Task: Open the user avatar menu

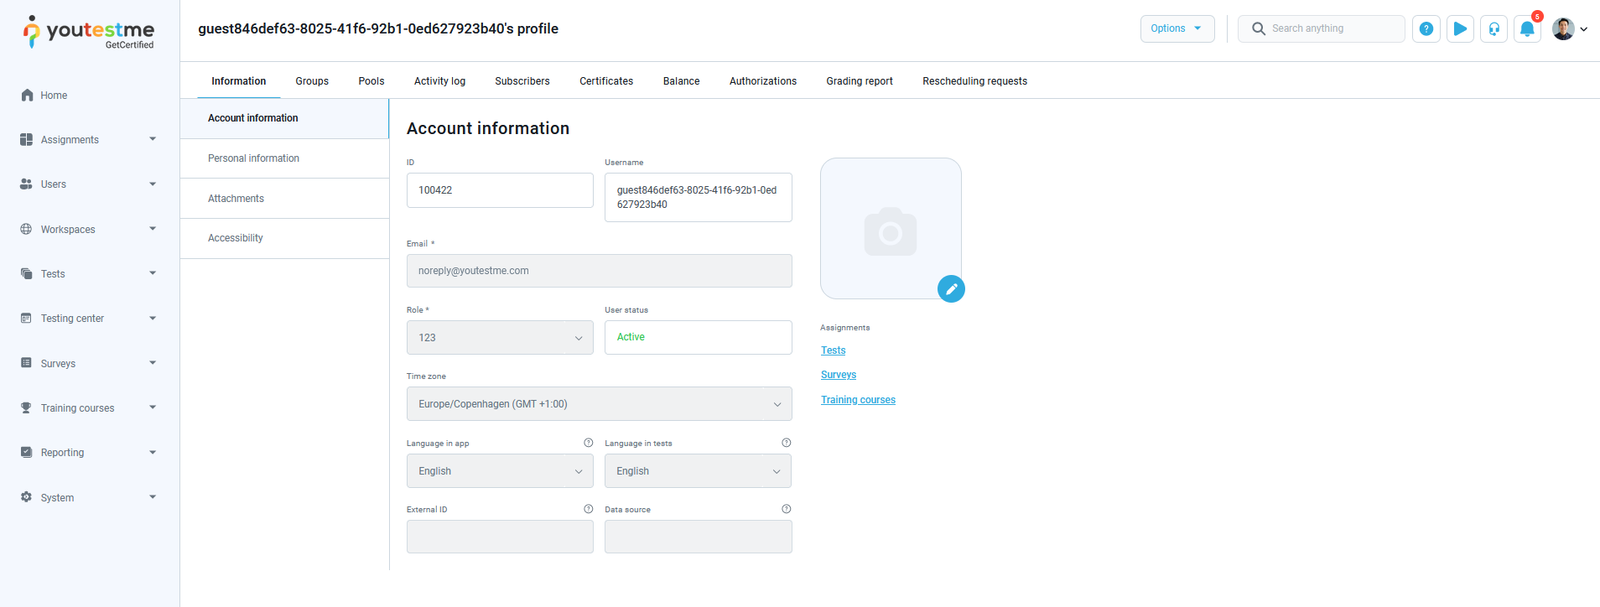Action: point(1568,29)
